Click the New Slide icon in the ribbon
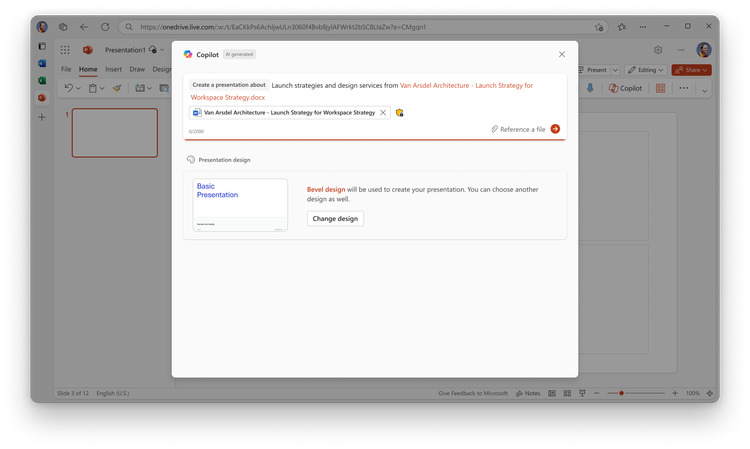750x449 pixels. tap(140, 88)
